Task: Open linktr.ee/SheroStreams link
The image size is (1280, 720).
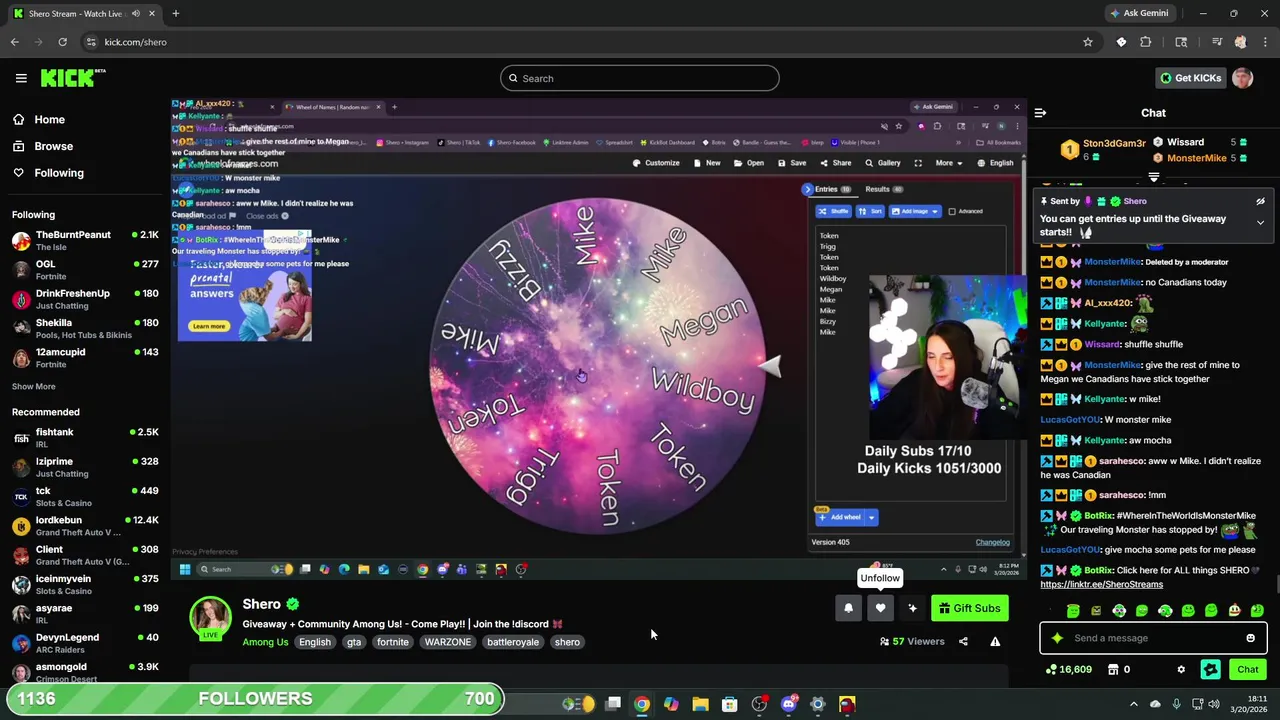Action: coord(1101,584)
